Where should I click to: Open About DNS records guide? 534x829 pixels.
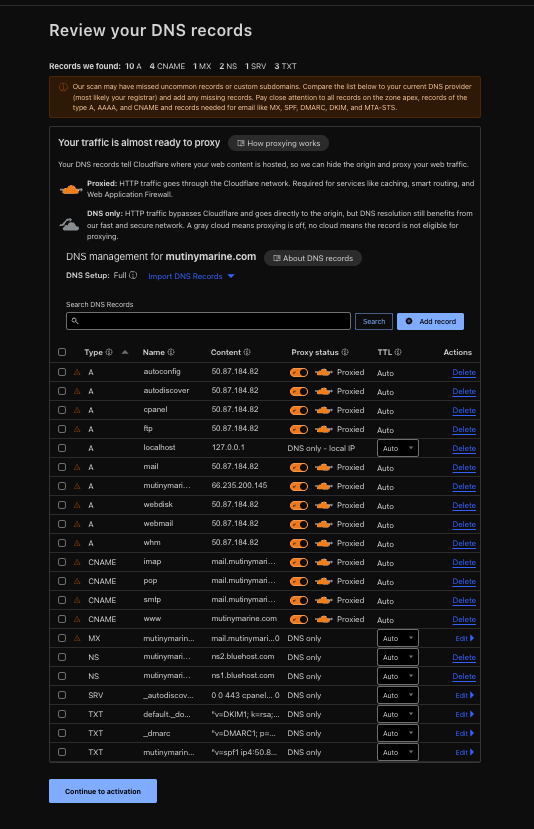coord(312,258)
